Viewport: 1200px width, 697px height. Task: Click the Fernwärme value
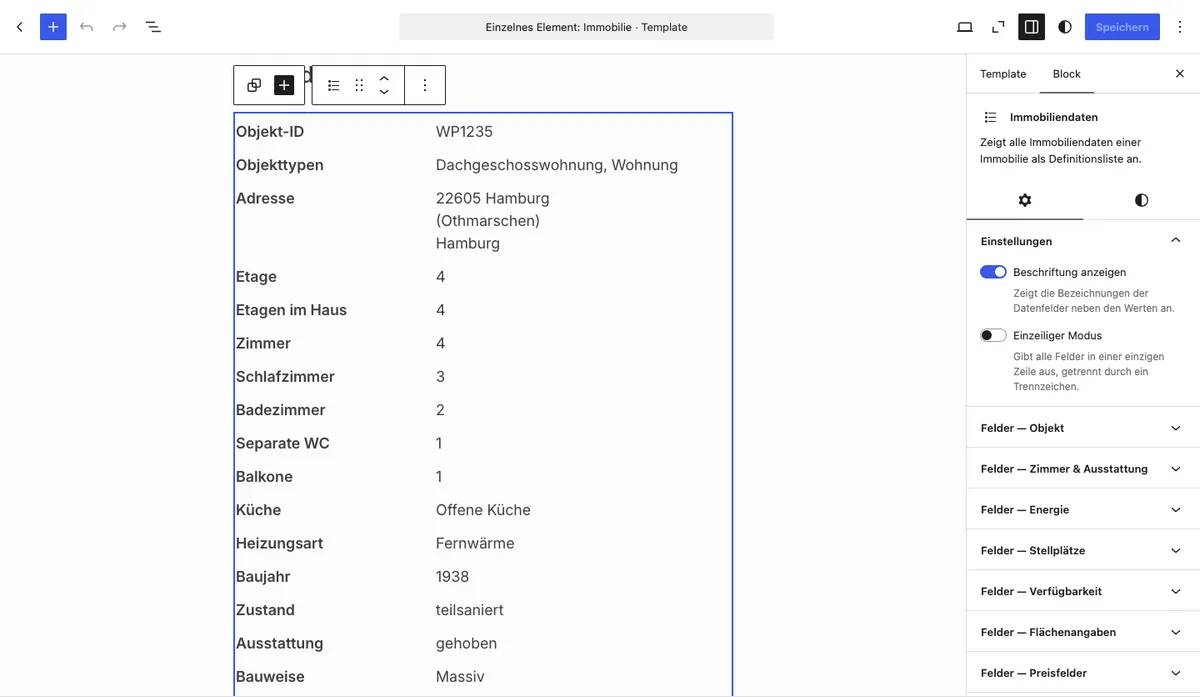(475, 544)
